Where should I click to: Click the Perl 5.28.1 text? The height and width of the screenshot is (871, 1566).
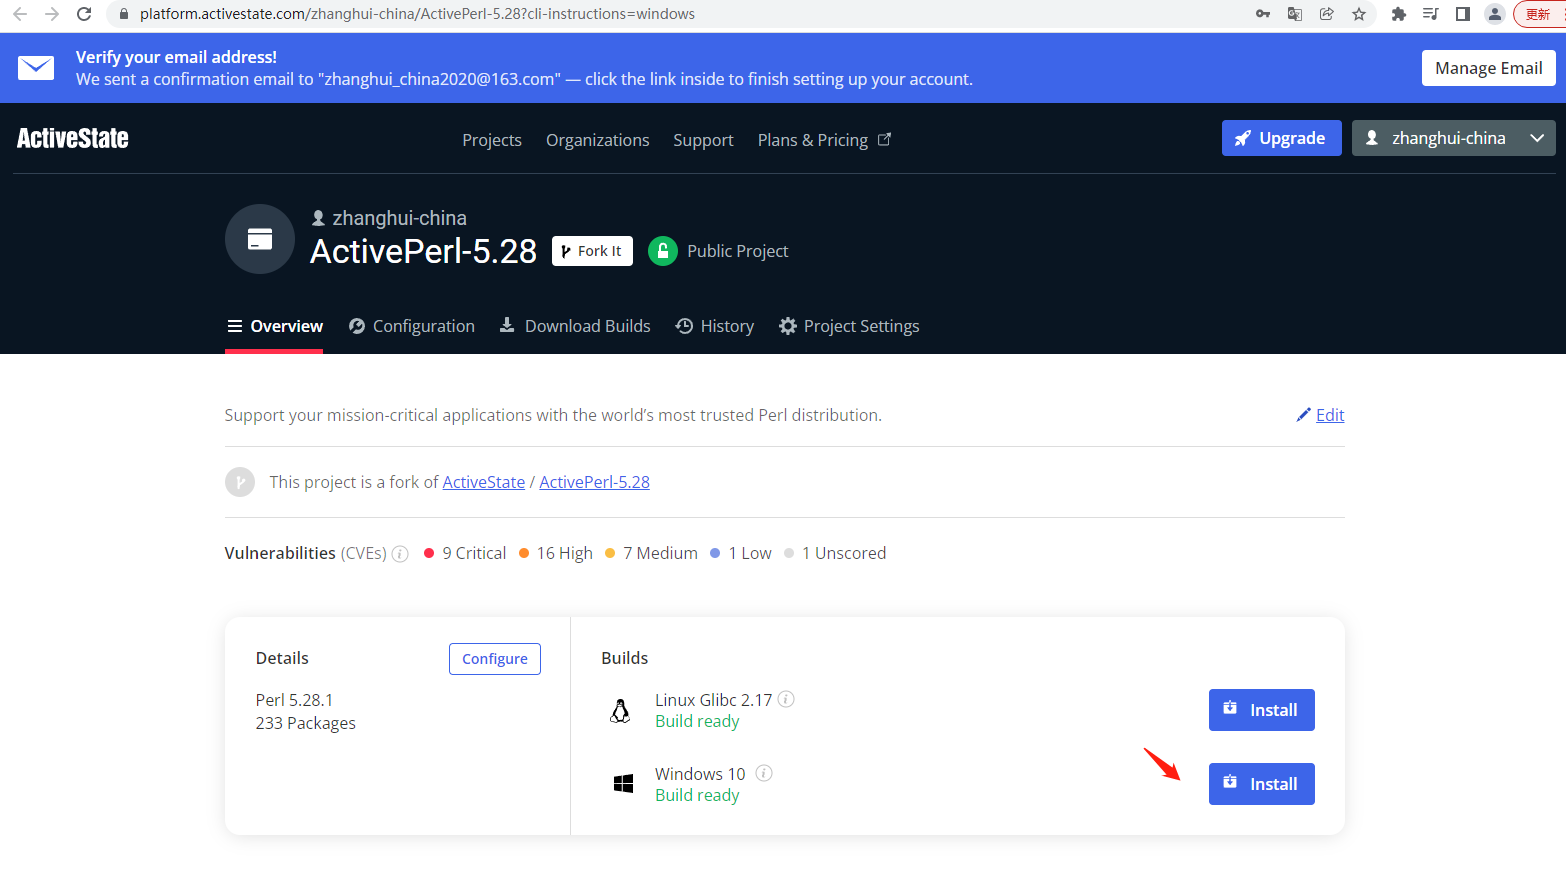click(x=295, y=700)
